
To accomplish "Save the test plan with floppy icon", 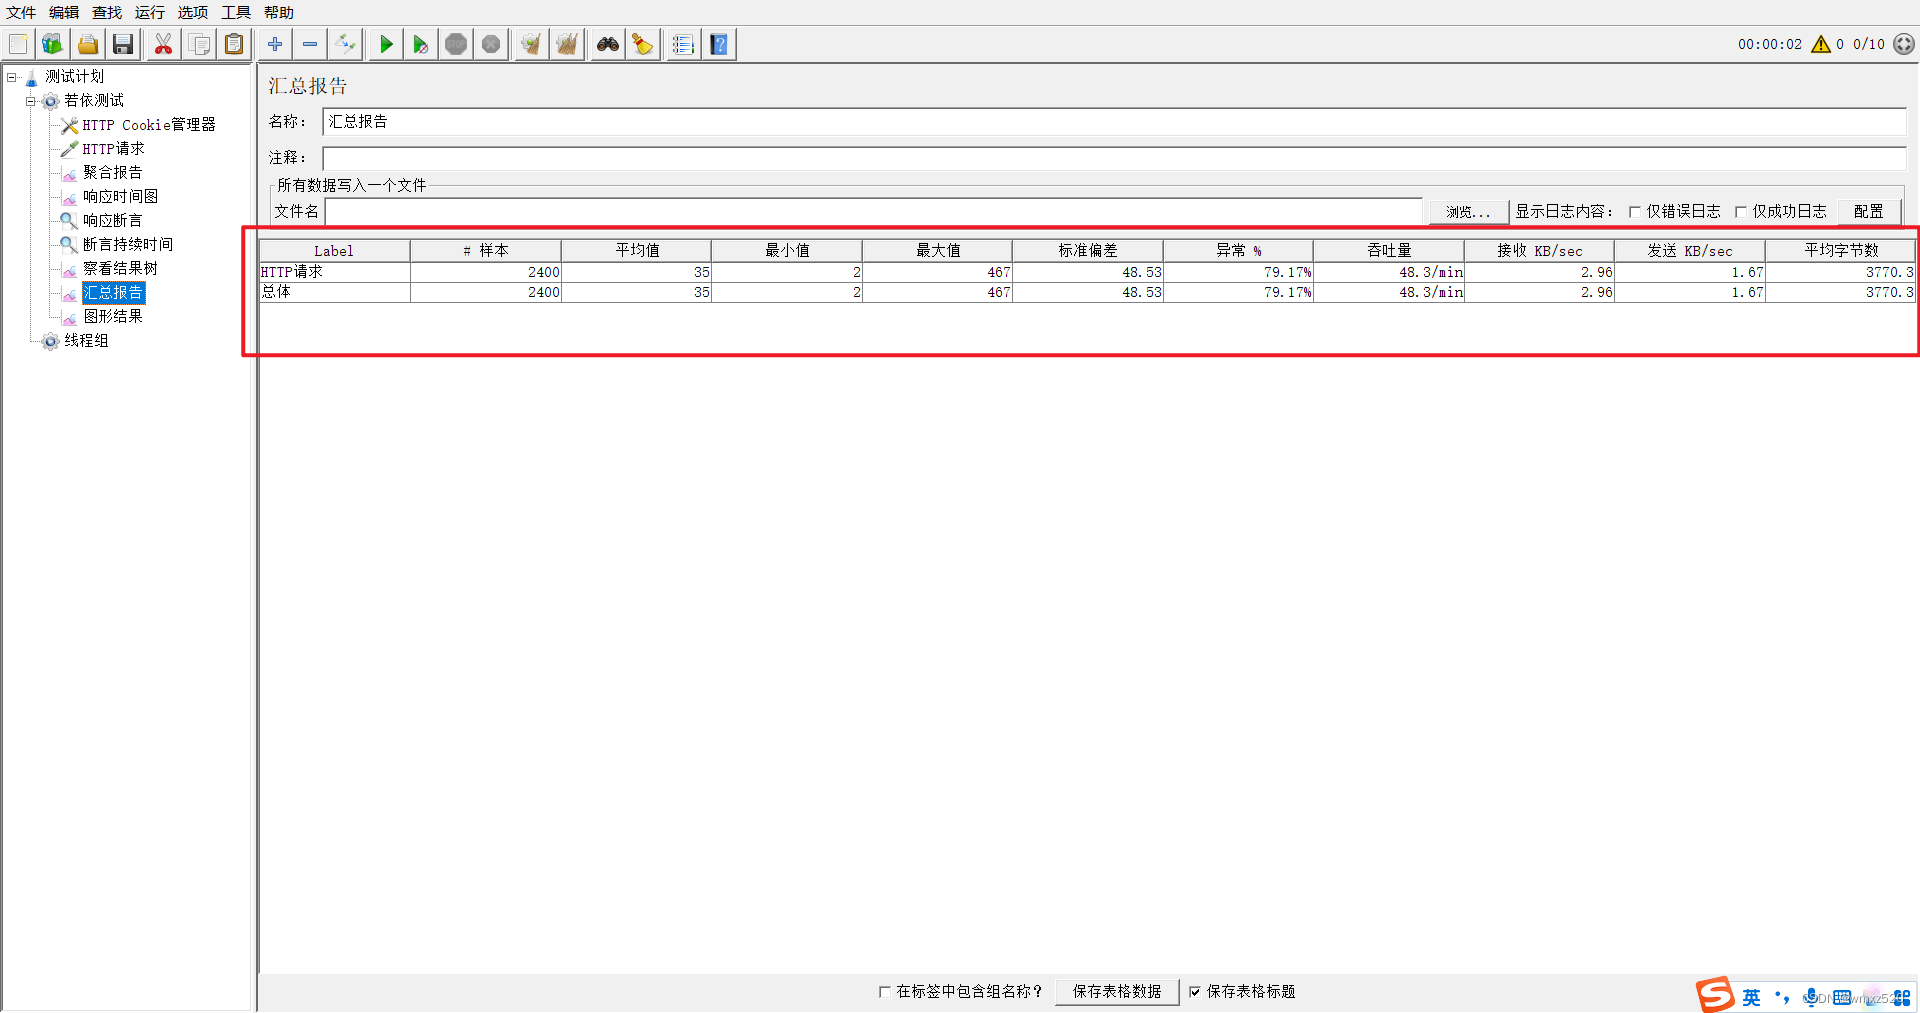I will (x=123, y=44).
